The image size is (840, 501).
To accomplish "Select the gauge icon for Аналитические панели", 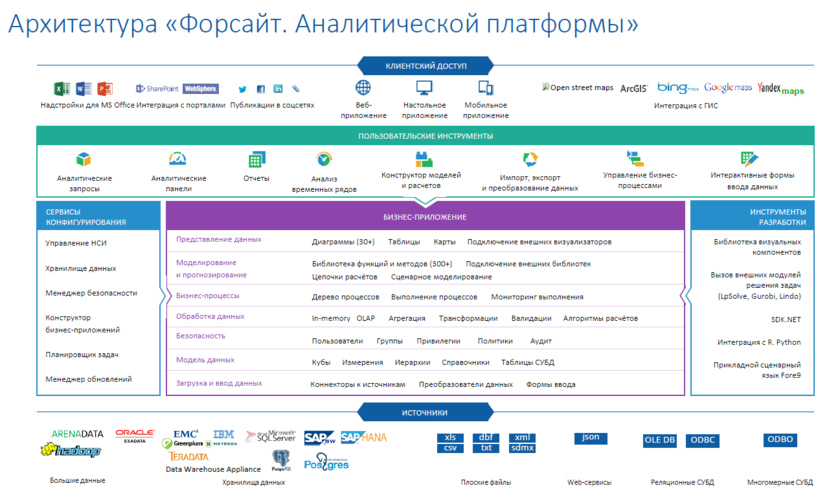I will click(178, 160).
